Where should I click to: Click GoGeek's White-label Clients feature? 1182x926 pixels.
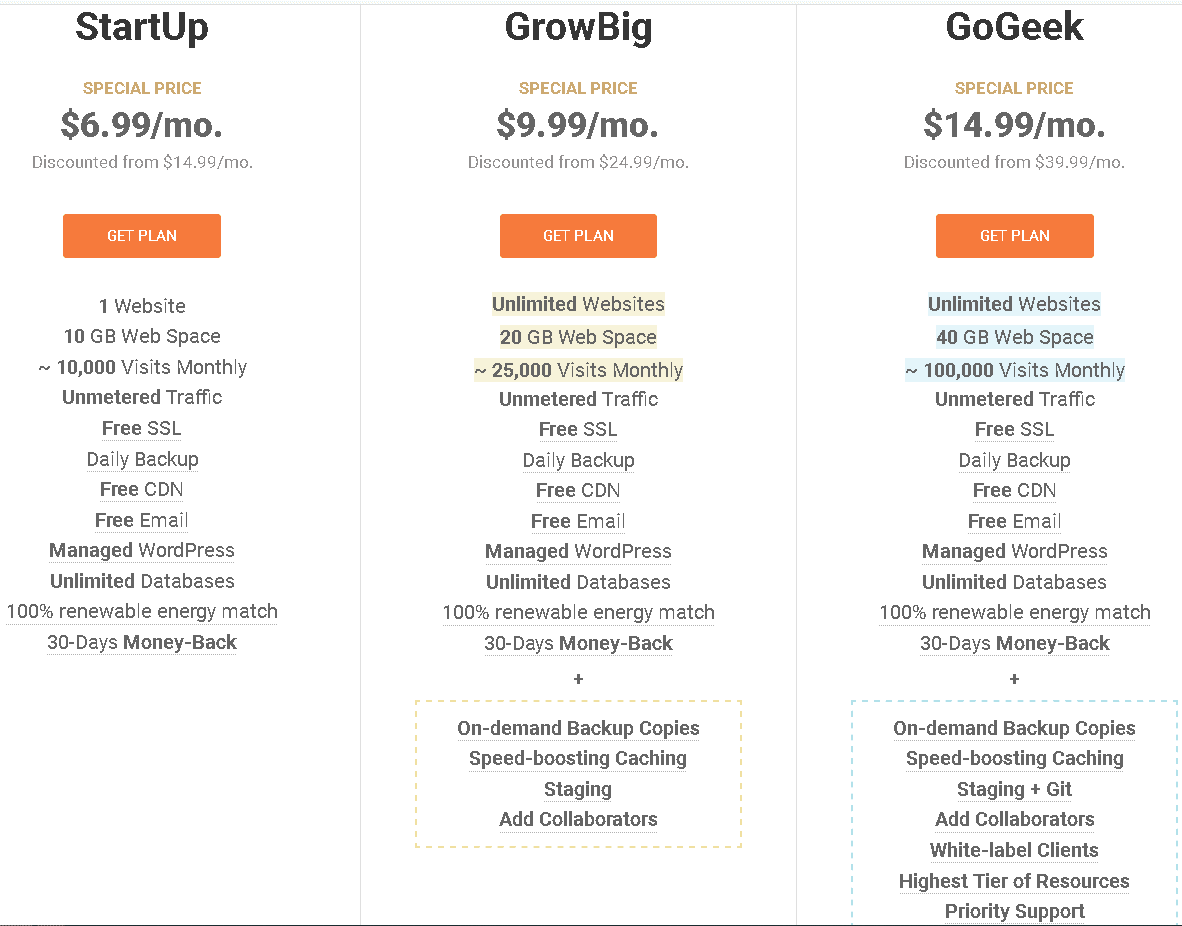[1015, 850]
